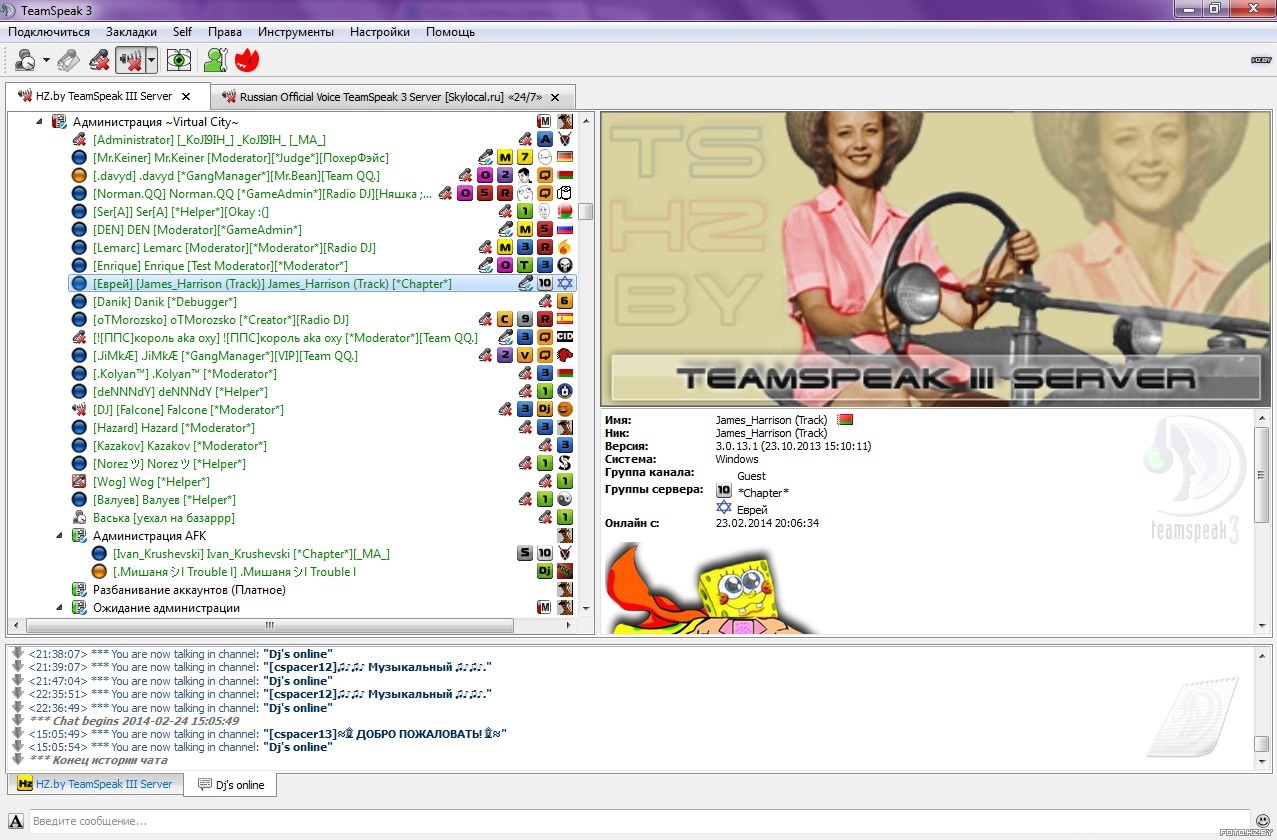The height and width of the screenshot is (840, 1277).
Task: Click the tag-shaped icon left of microphone mute
Action: coord(68,60)
